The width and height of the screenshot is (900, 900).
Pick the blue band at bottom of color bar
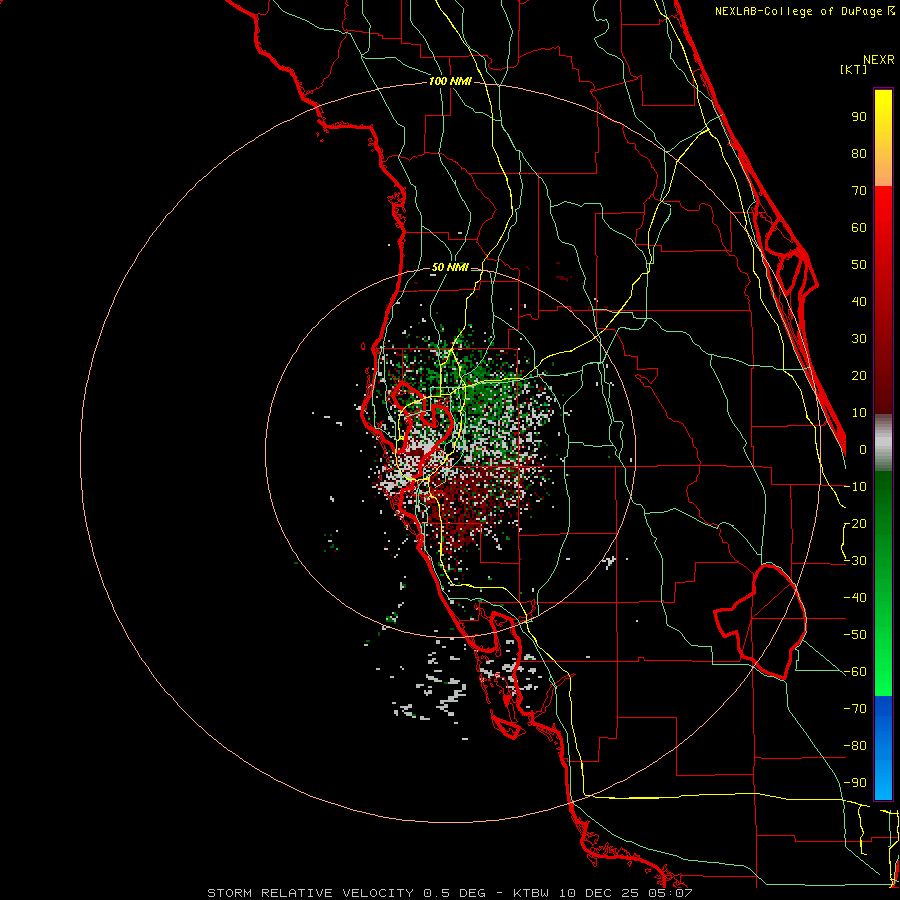[883, 748]
